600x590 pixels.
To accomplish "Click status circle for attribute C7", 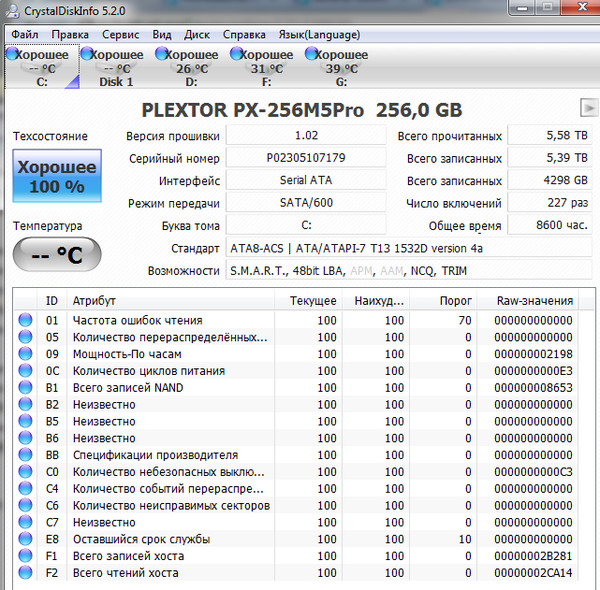I will tap(25, 522).
